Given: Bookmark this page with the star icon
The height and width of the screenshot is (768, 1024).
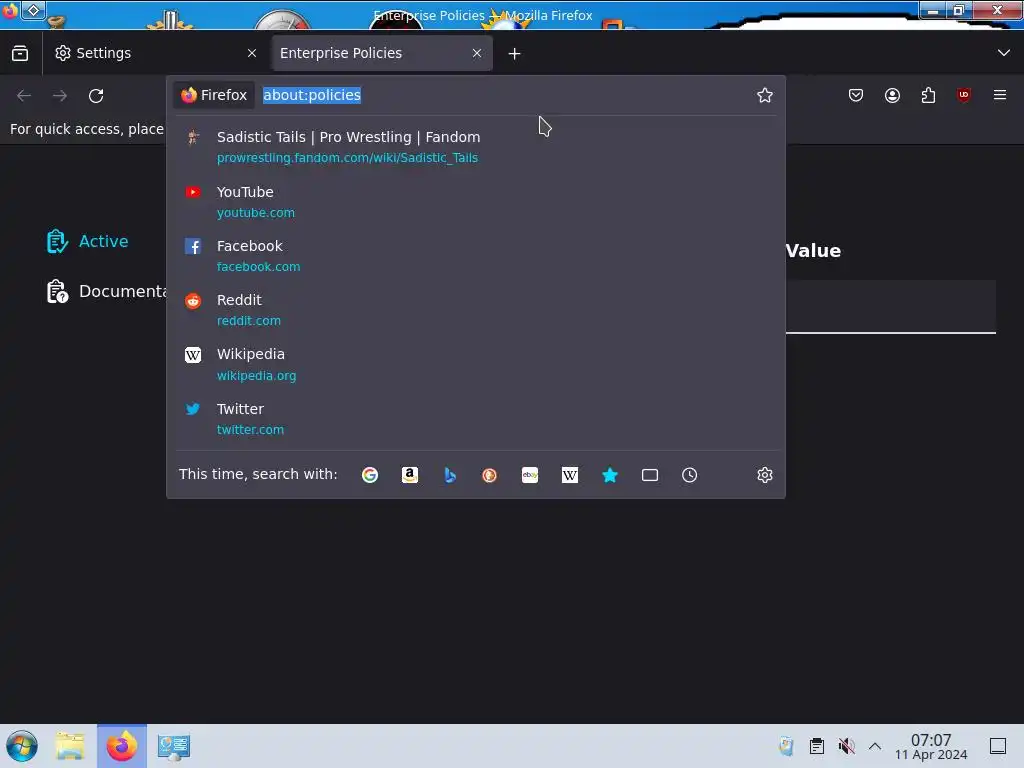Looking at the screenshot, I should (x=765, y=95).
